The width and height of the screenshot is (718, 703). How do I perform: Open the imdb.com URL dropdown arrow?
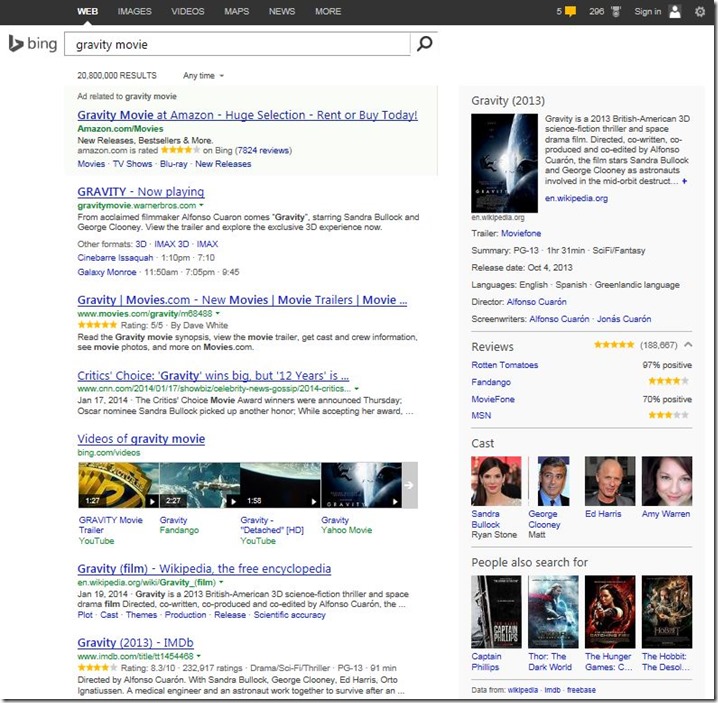(198, 656)
